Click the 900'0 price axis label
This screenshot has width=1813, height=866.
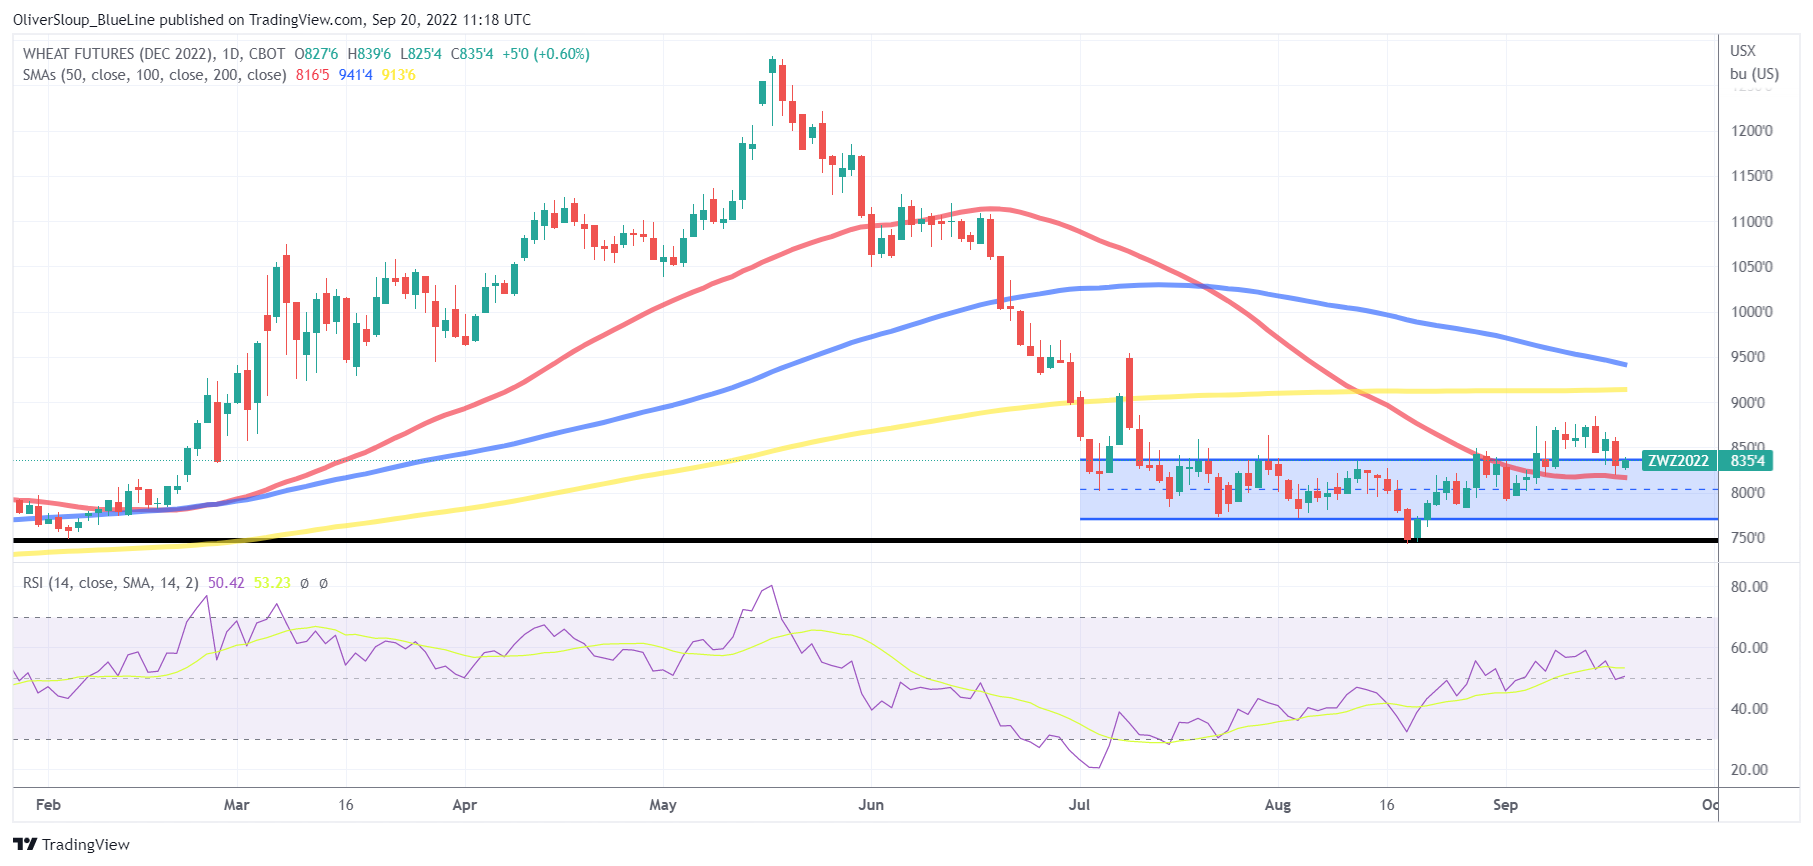tap(1748, 403)
